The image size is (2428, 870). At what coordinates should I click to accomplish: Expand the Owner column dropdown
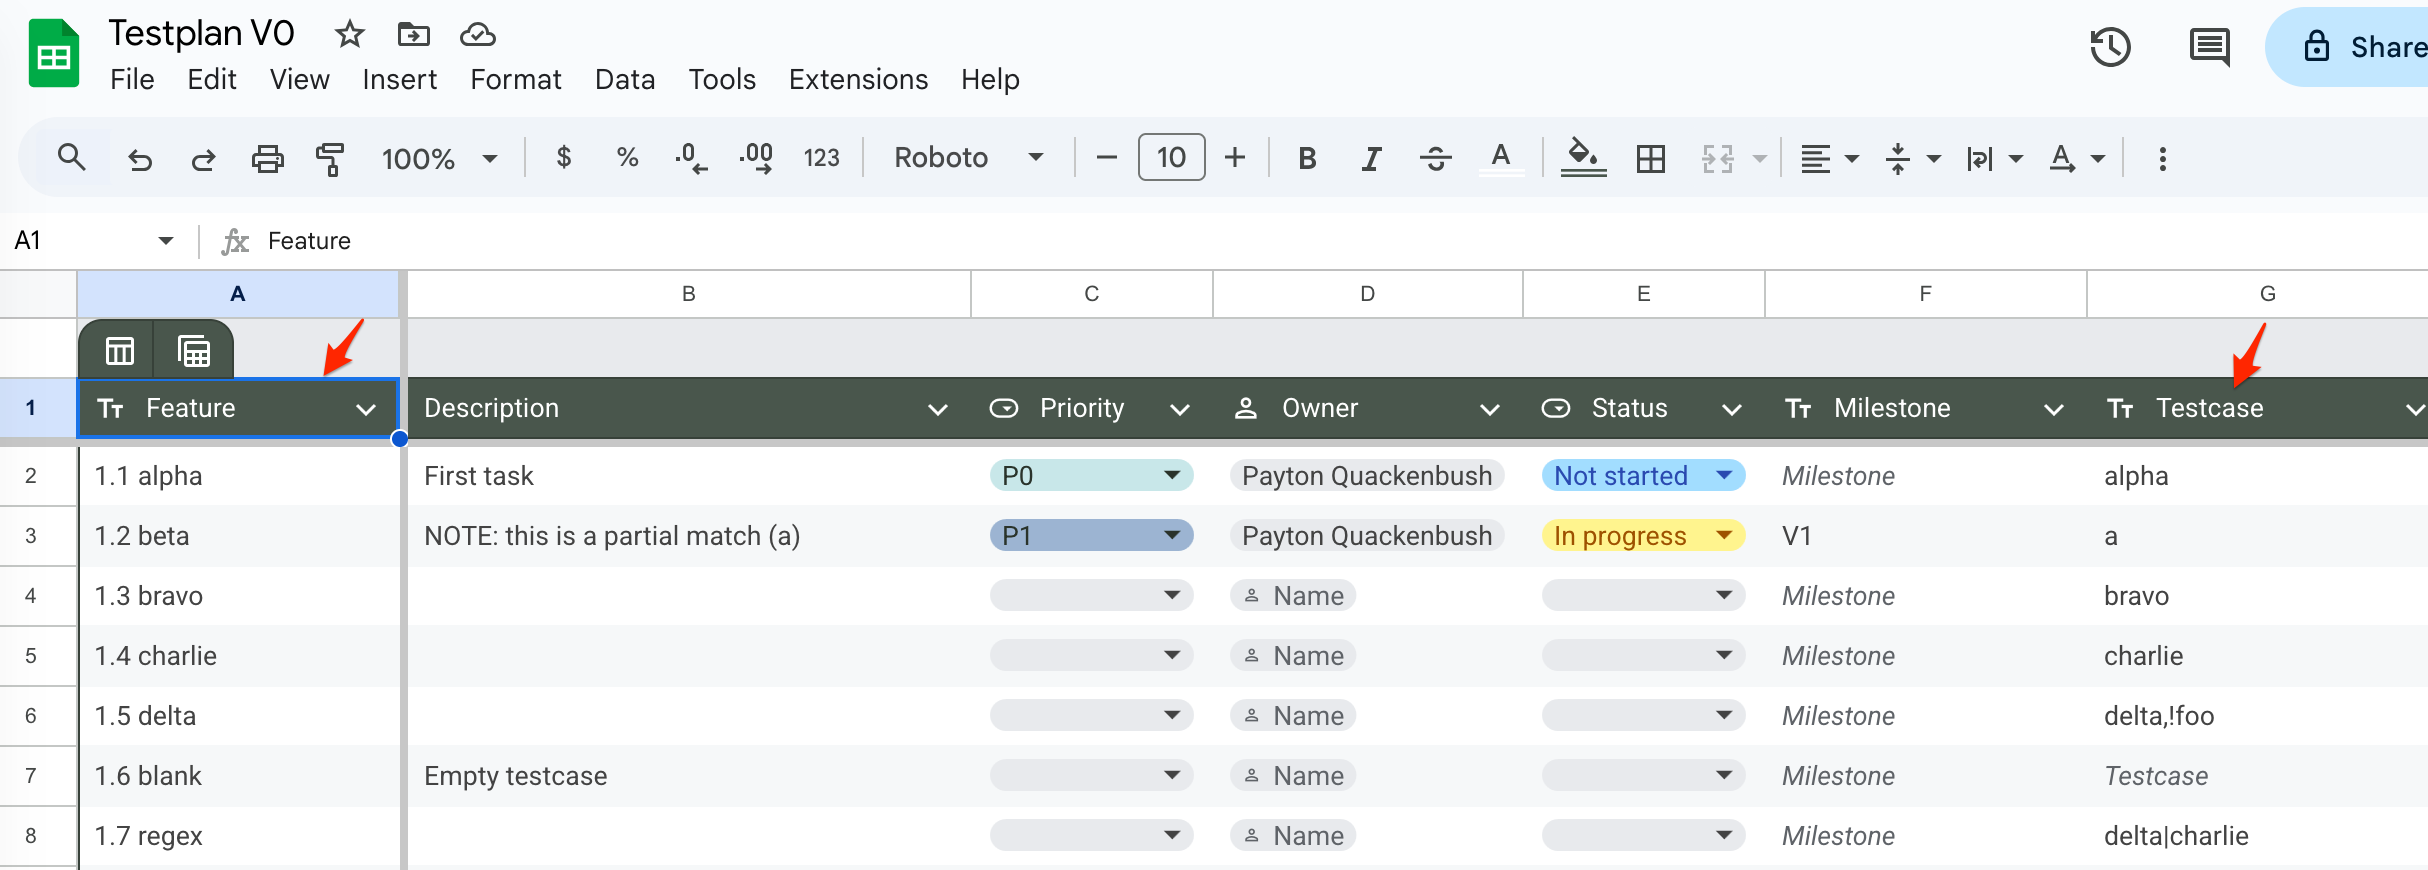[1490, 409]
